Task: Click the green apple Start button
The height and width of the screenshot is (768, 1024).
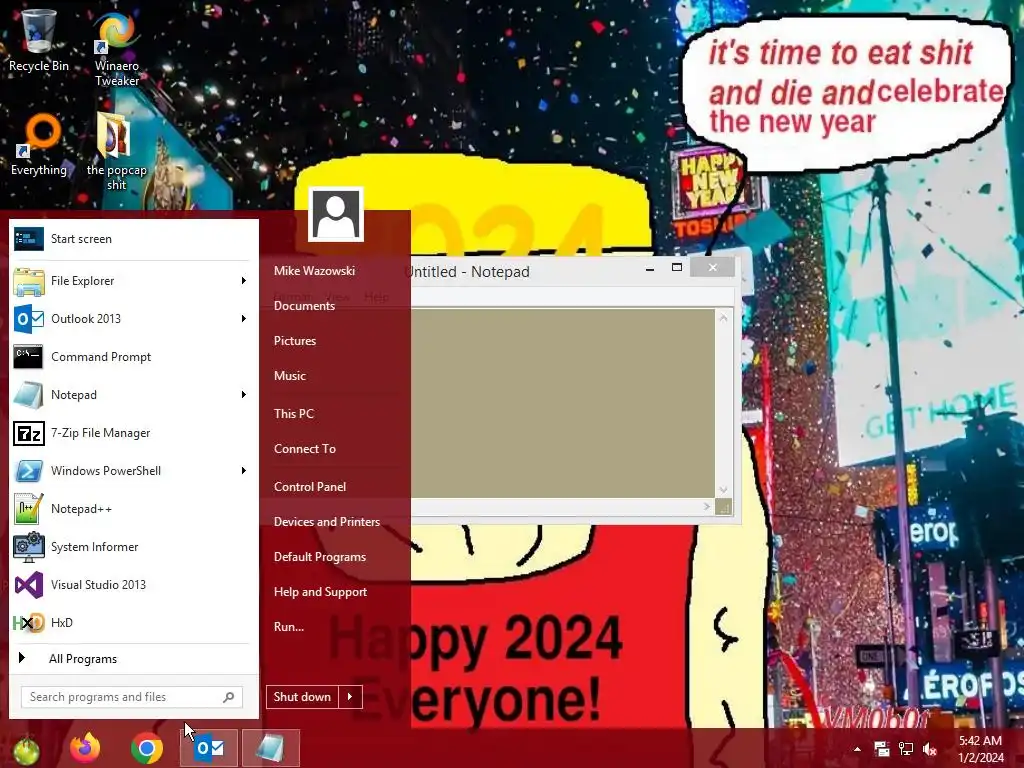Action: (x=26, y=750)
